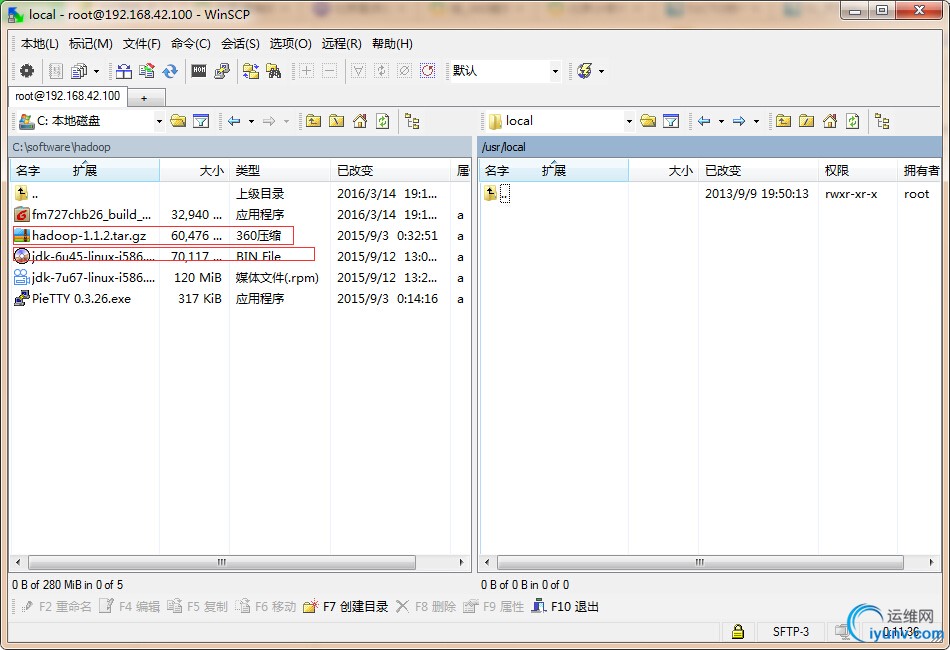Click the local panel back arrow
Screen dimensions: 950x650
coord(234,121)
